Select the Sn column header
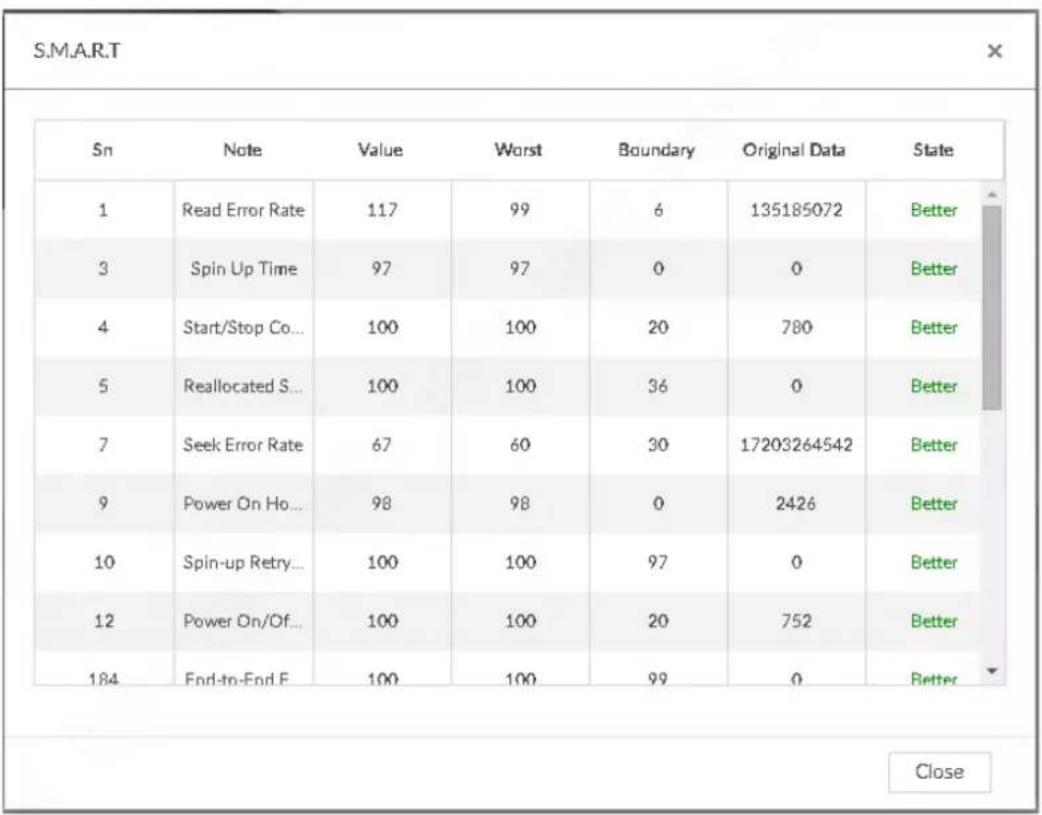The height and width of the screenshot is (815, 1042). (x=102, y=150)
